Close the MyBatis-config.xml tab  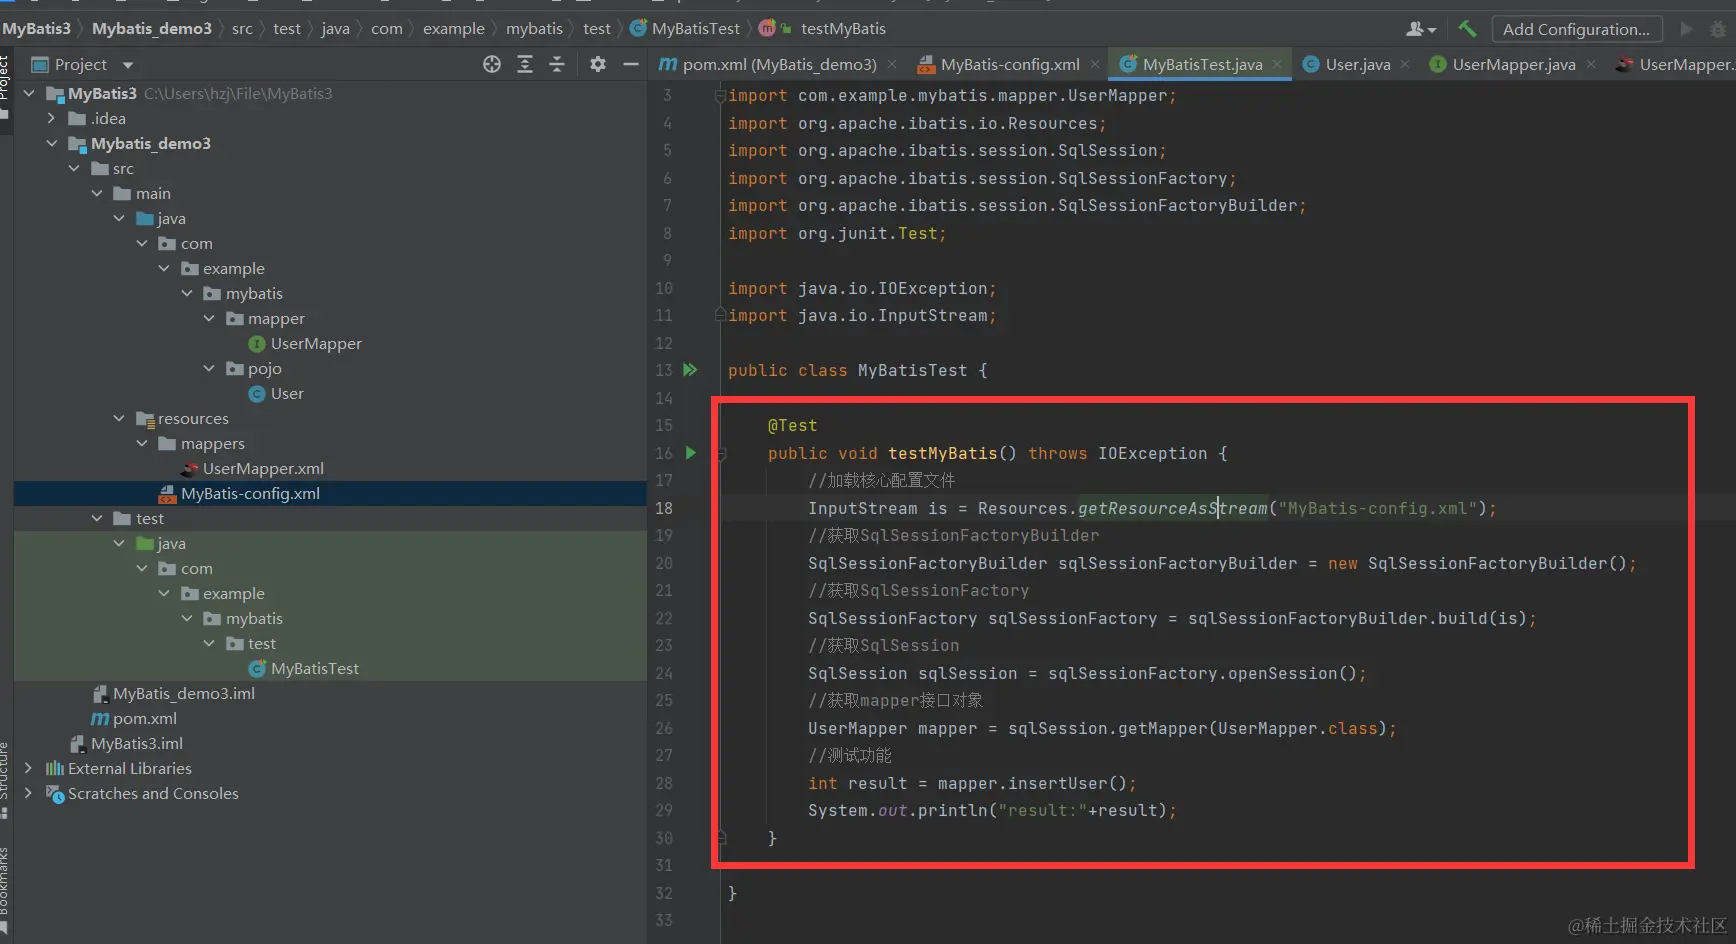click(x=1095, y=64)
